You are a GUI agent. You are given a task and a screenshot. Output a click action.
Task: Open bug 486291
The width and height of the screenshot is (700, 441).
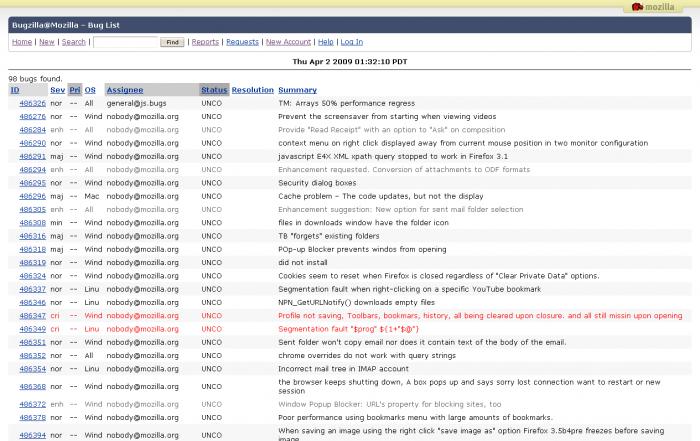point(33,157)
